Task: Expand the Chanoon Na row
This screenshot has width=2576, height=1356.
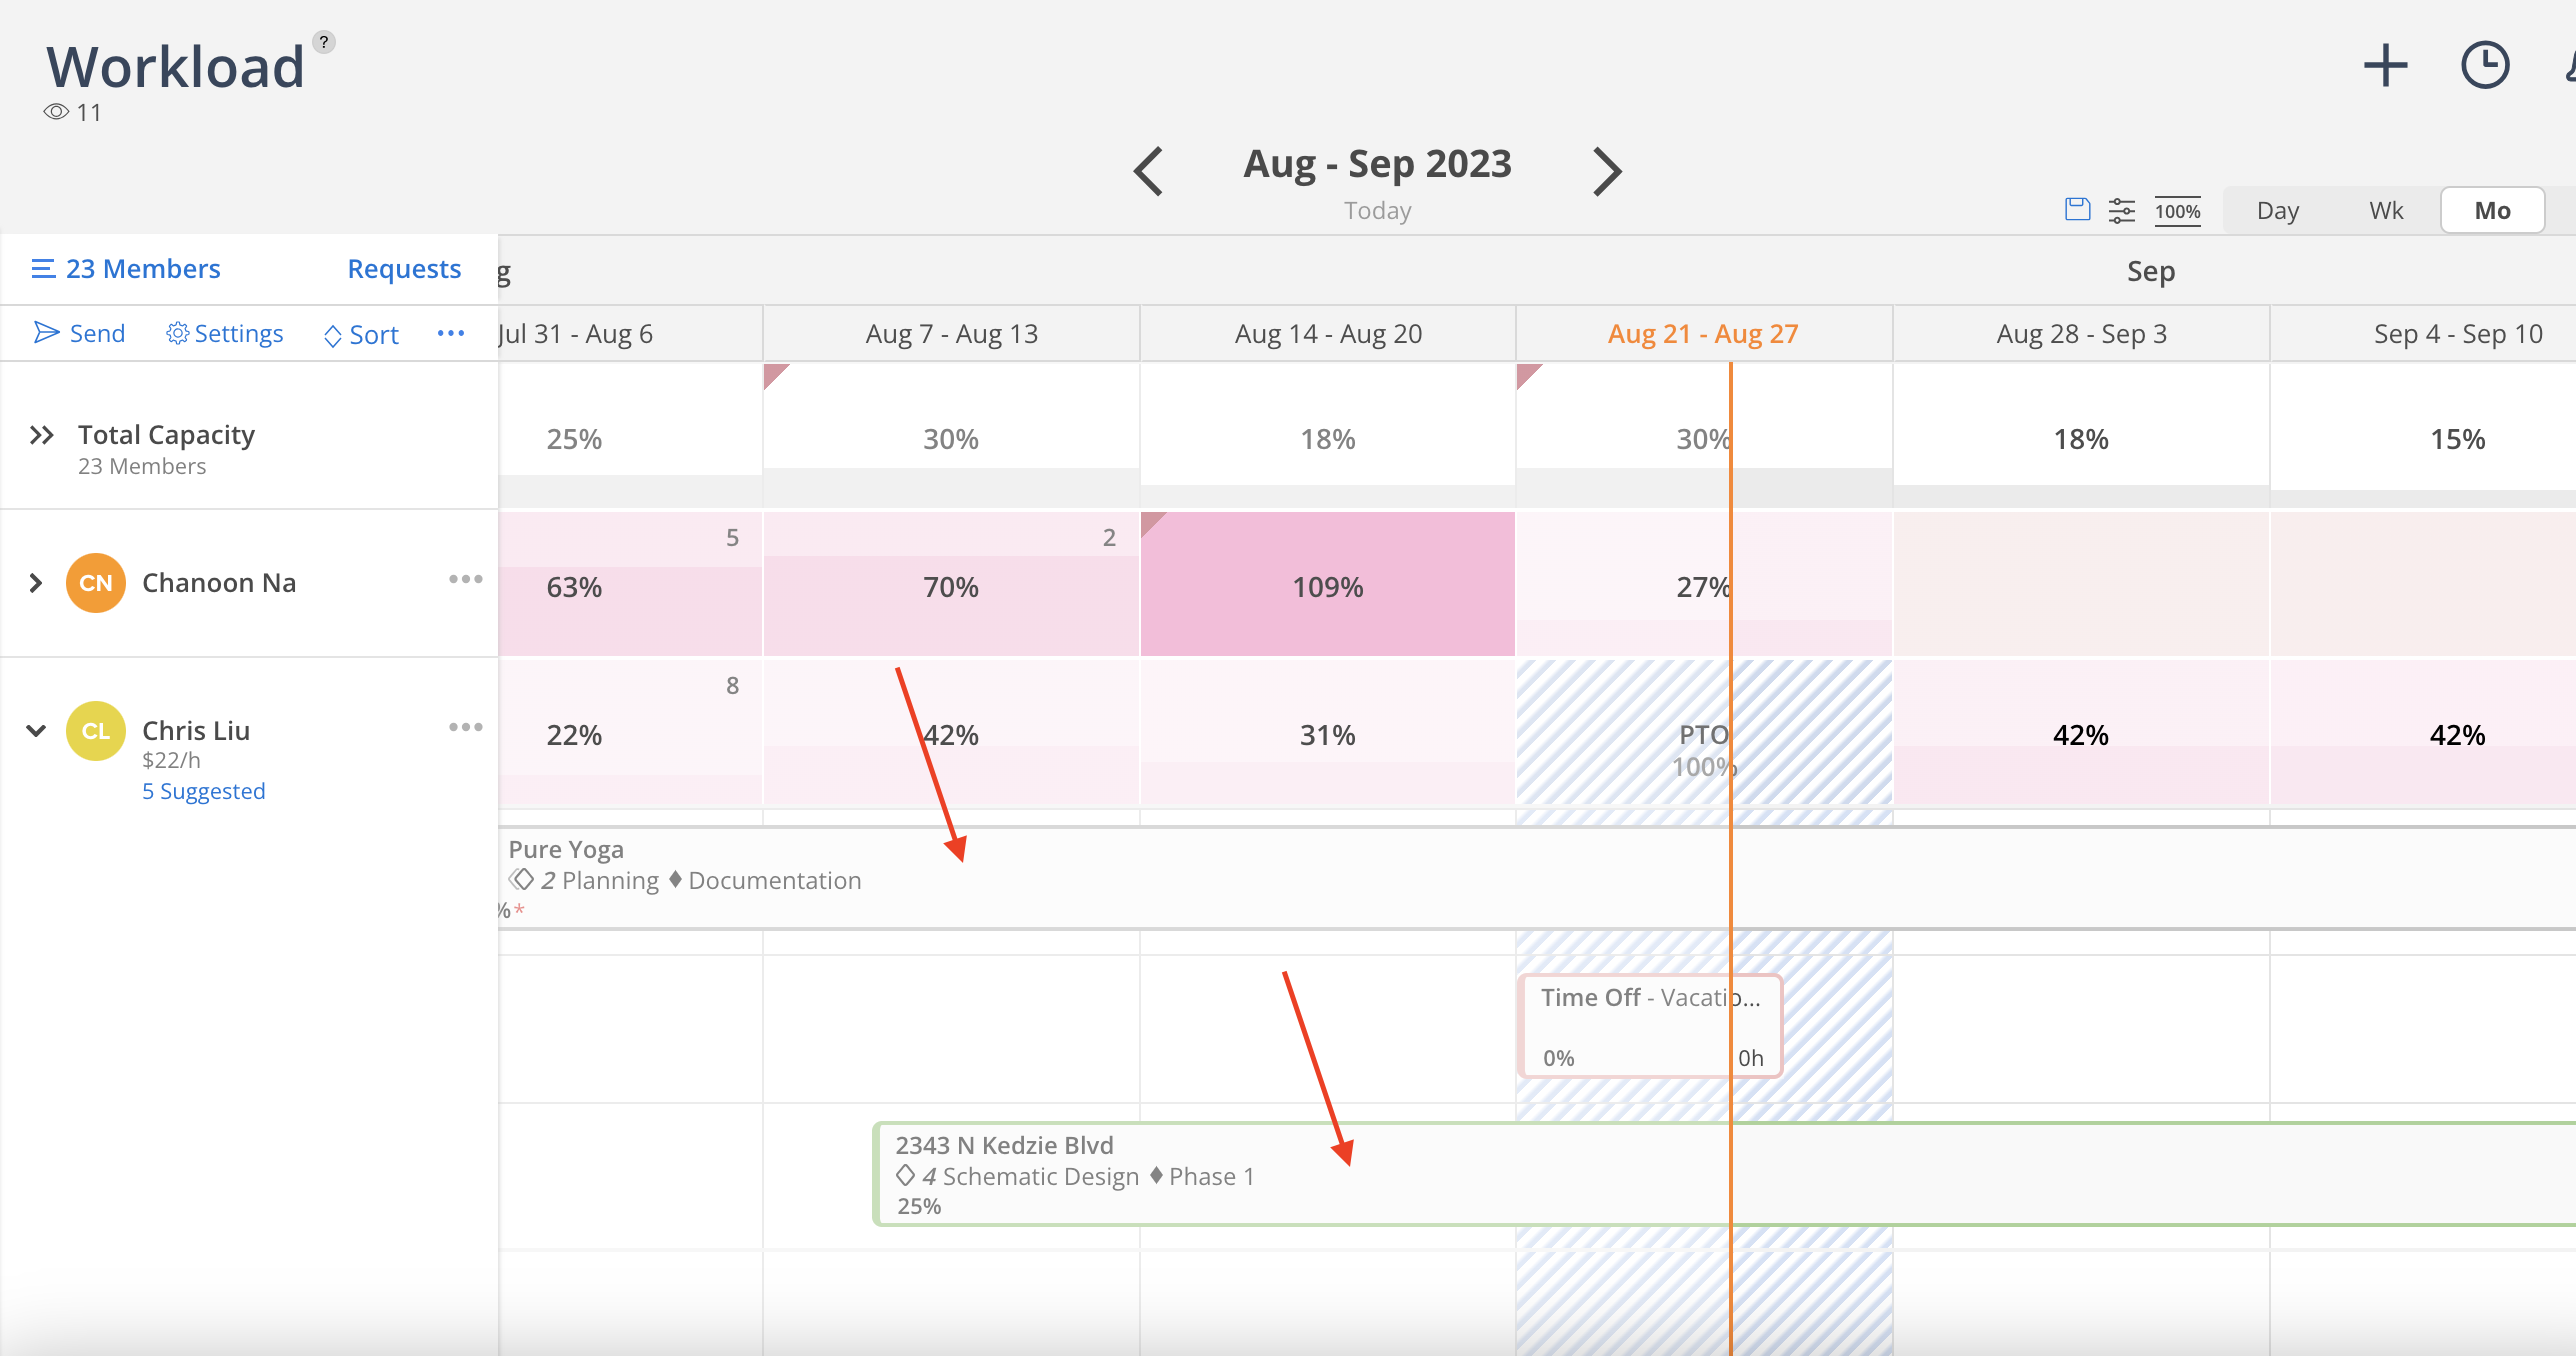Action: coord(35,582)
